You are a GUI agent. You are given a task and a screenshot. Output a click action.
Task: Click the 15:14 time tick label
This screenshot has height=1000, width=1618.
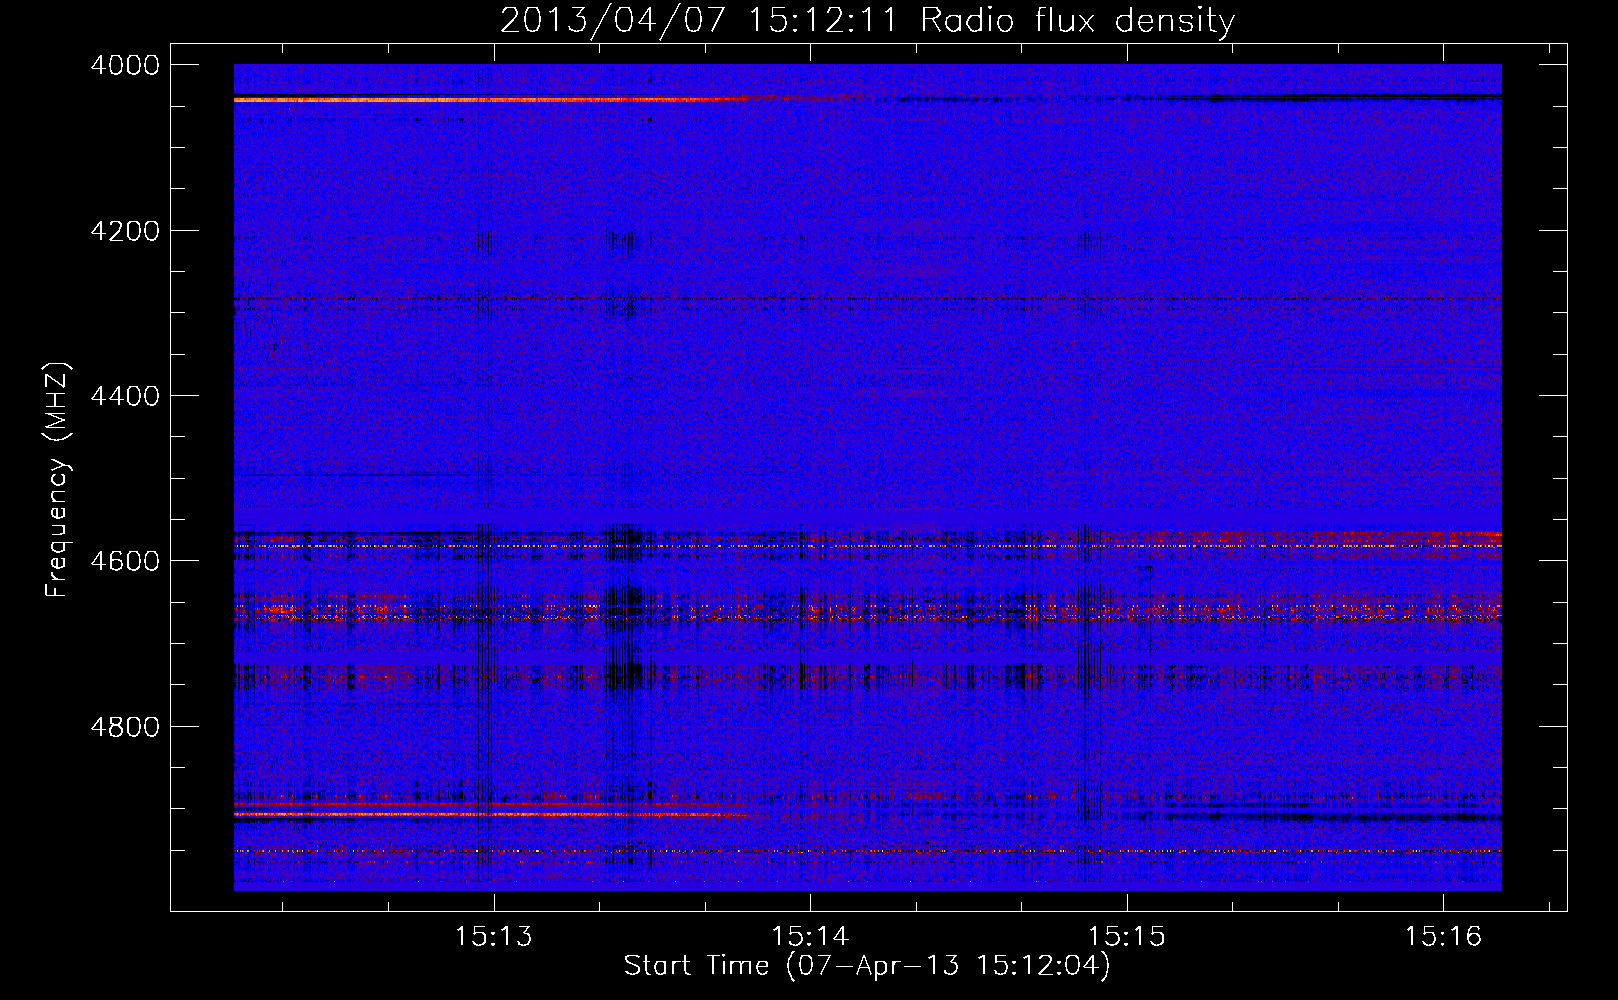click(x=810, y=936)
